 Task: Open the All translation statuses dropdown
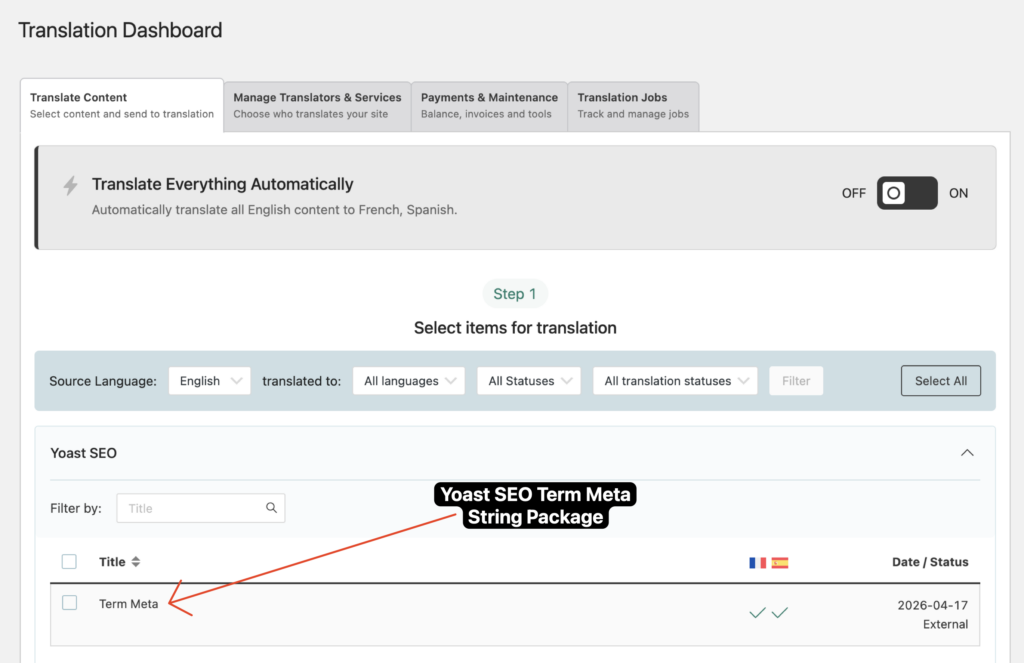pyautogui.click(x=675, y=381)
